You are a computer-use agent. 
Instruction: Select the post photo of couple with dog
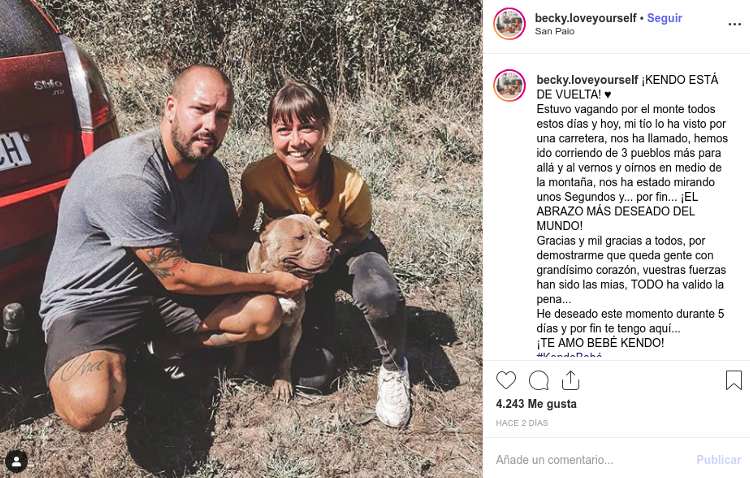241,239
